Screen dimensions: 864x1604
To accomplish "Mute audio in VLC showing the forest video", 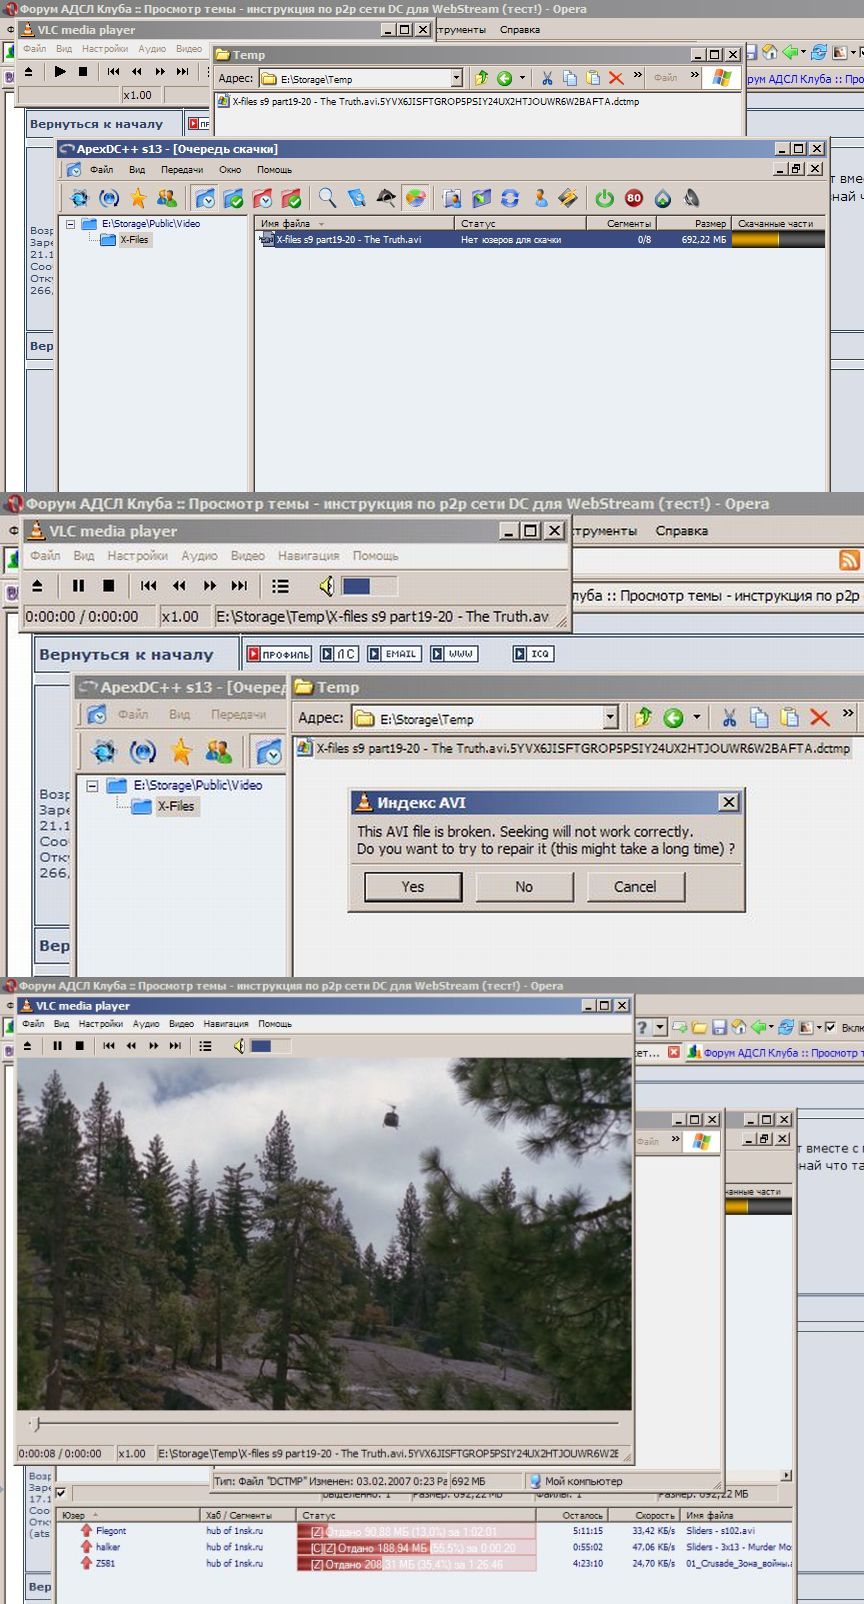I will coord(239,1046).
